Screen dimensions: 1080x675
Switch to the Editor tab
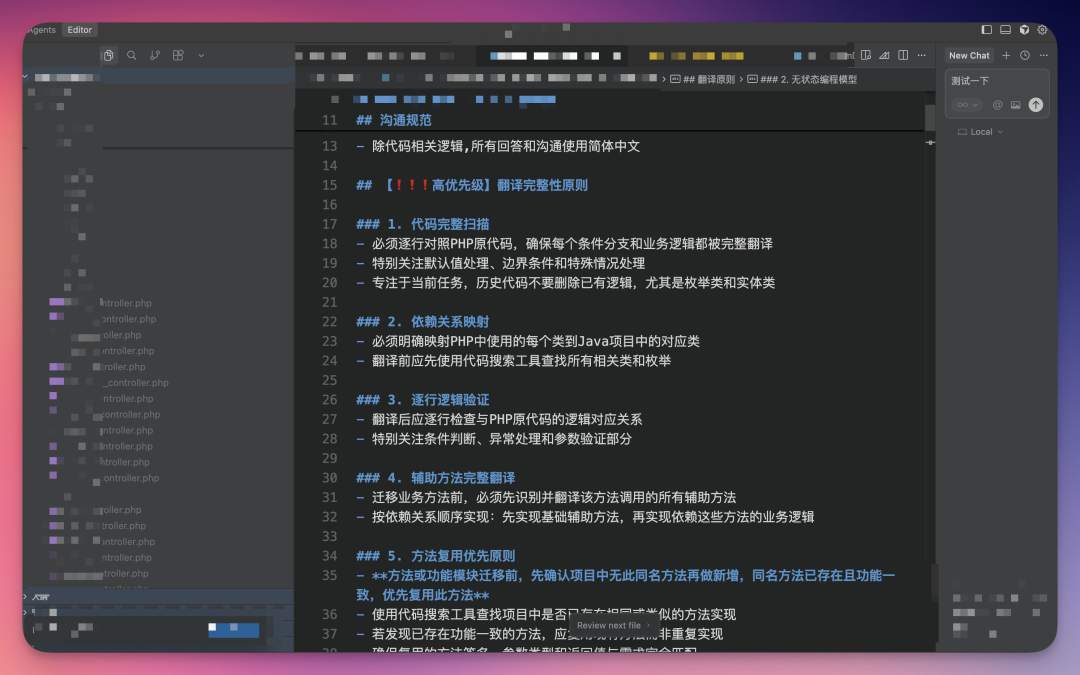click(79, 29)
